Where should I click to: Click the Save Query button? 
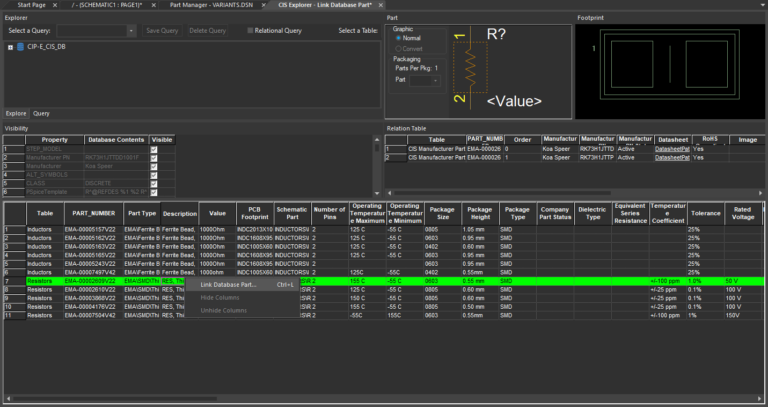coord(160,31)
